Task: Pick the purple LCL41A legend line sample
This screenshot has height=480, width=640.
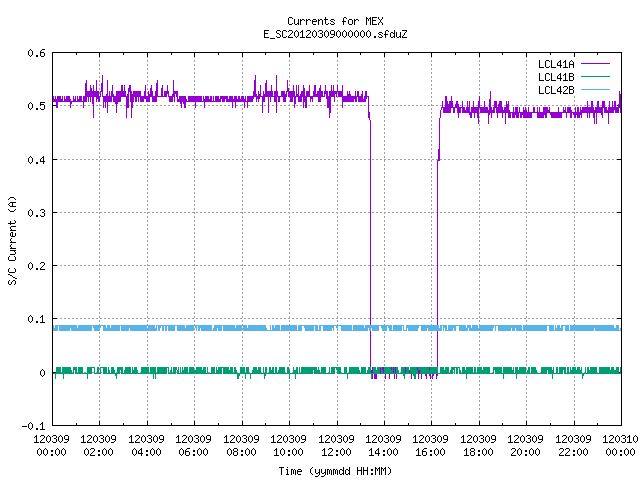Action: (595, 64)
